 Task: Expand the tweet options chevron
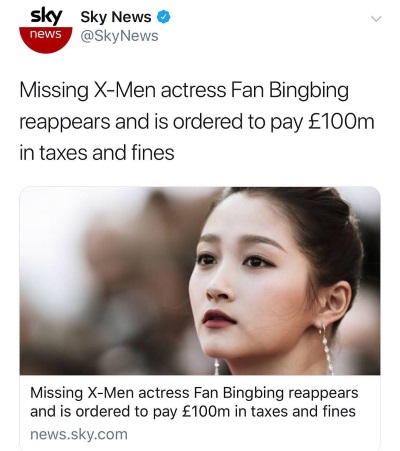point(376,19)
